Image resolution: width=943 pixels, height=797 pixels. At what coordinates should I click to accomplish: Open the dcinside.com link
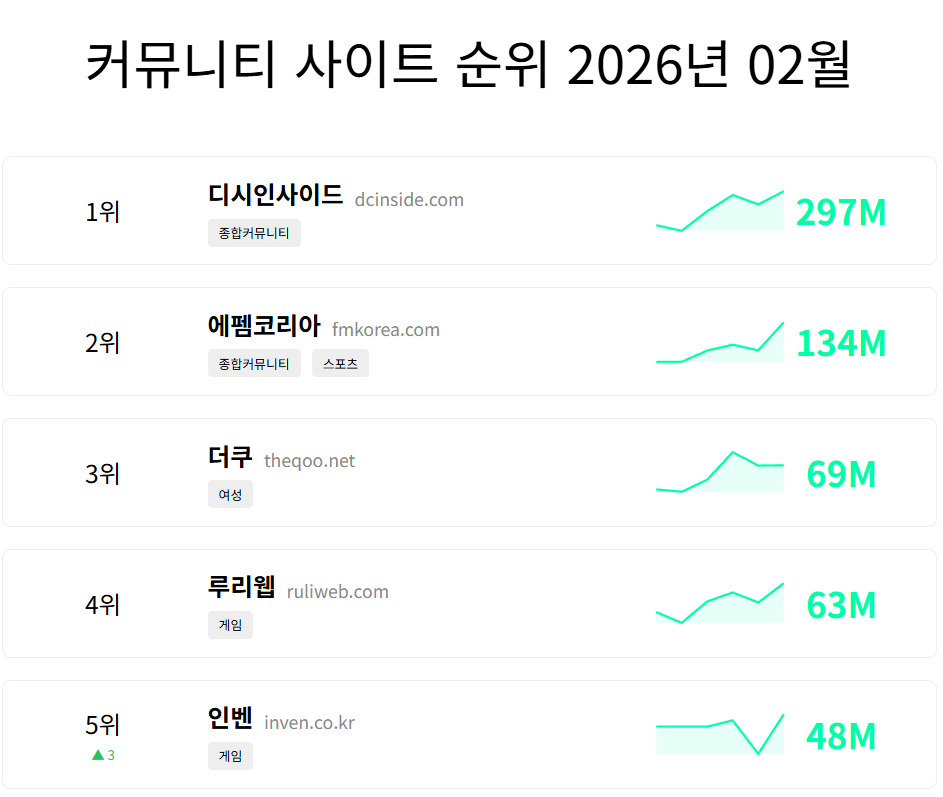click(x=409, y=199)
